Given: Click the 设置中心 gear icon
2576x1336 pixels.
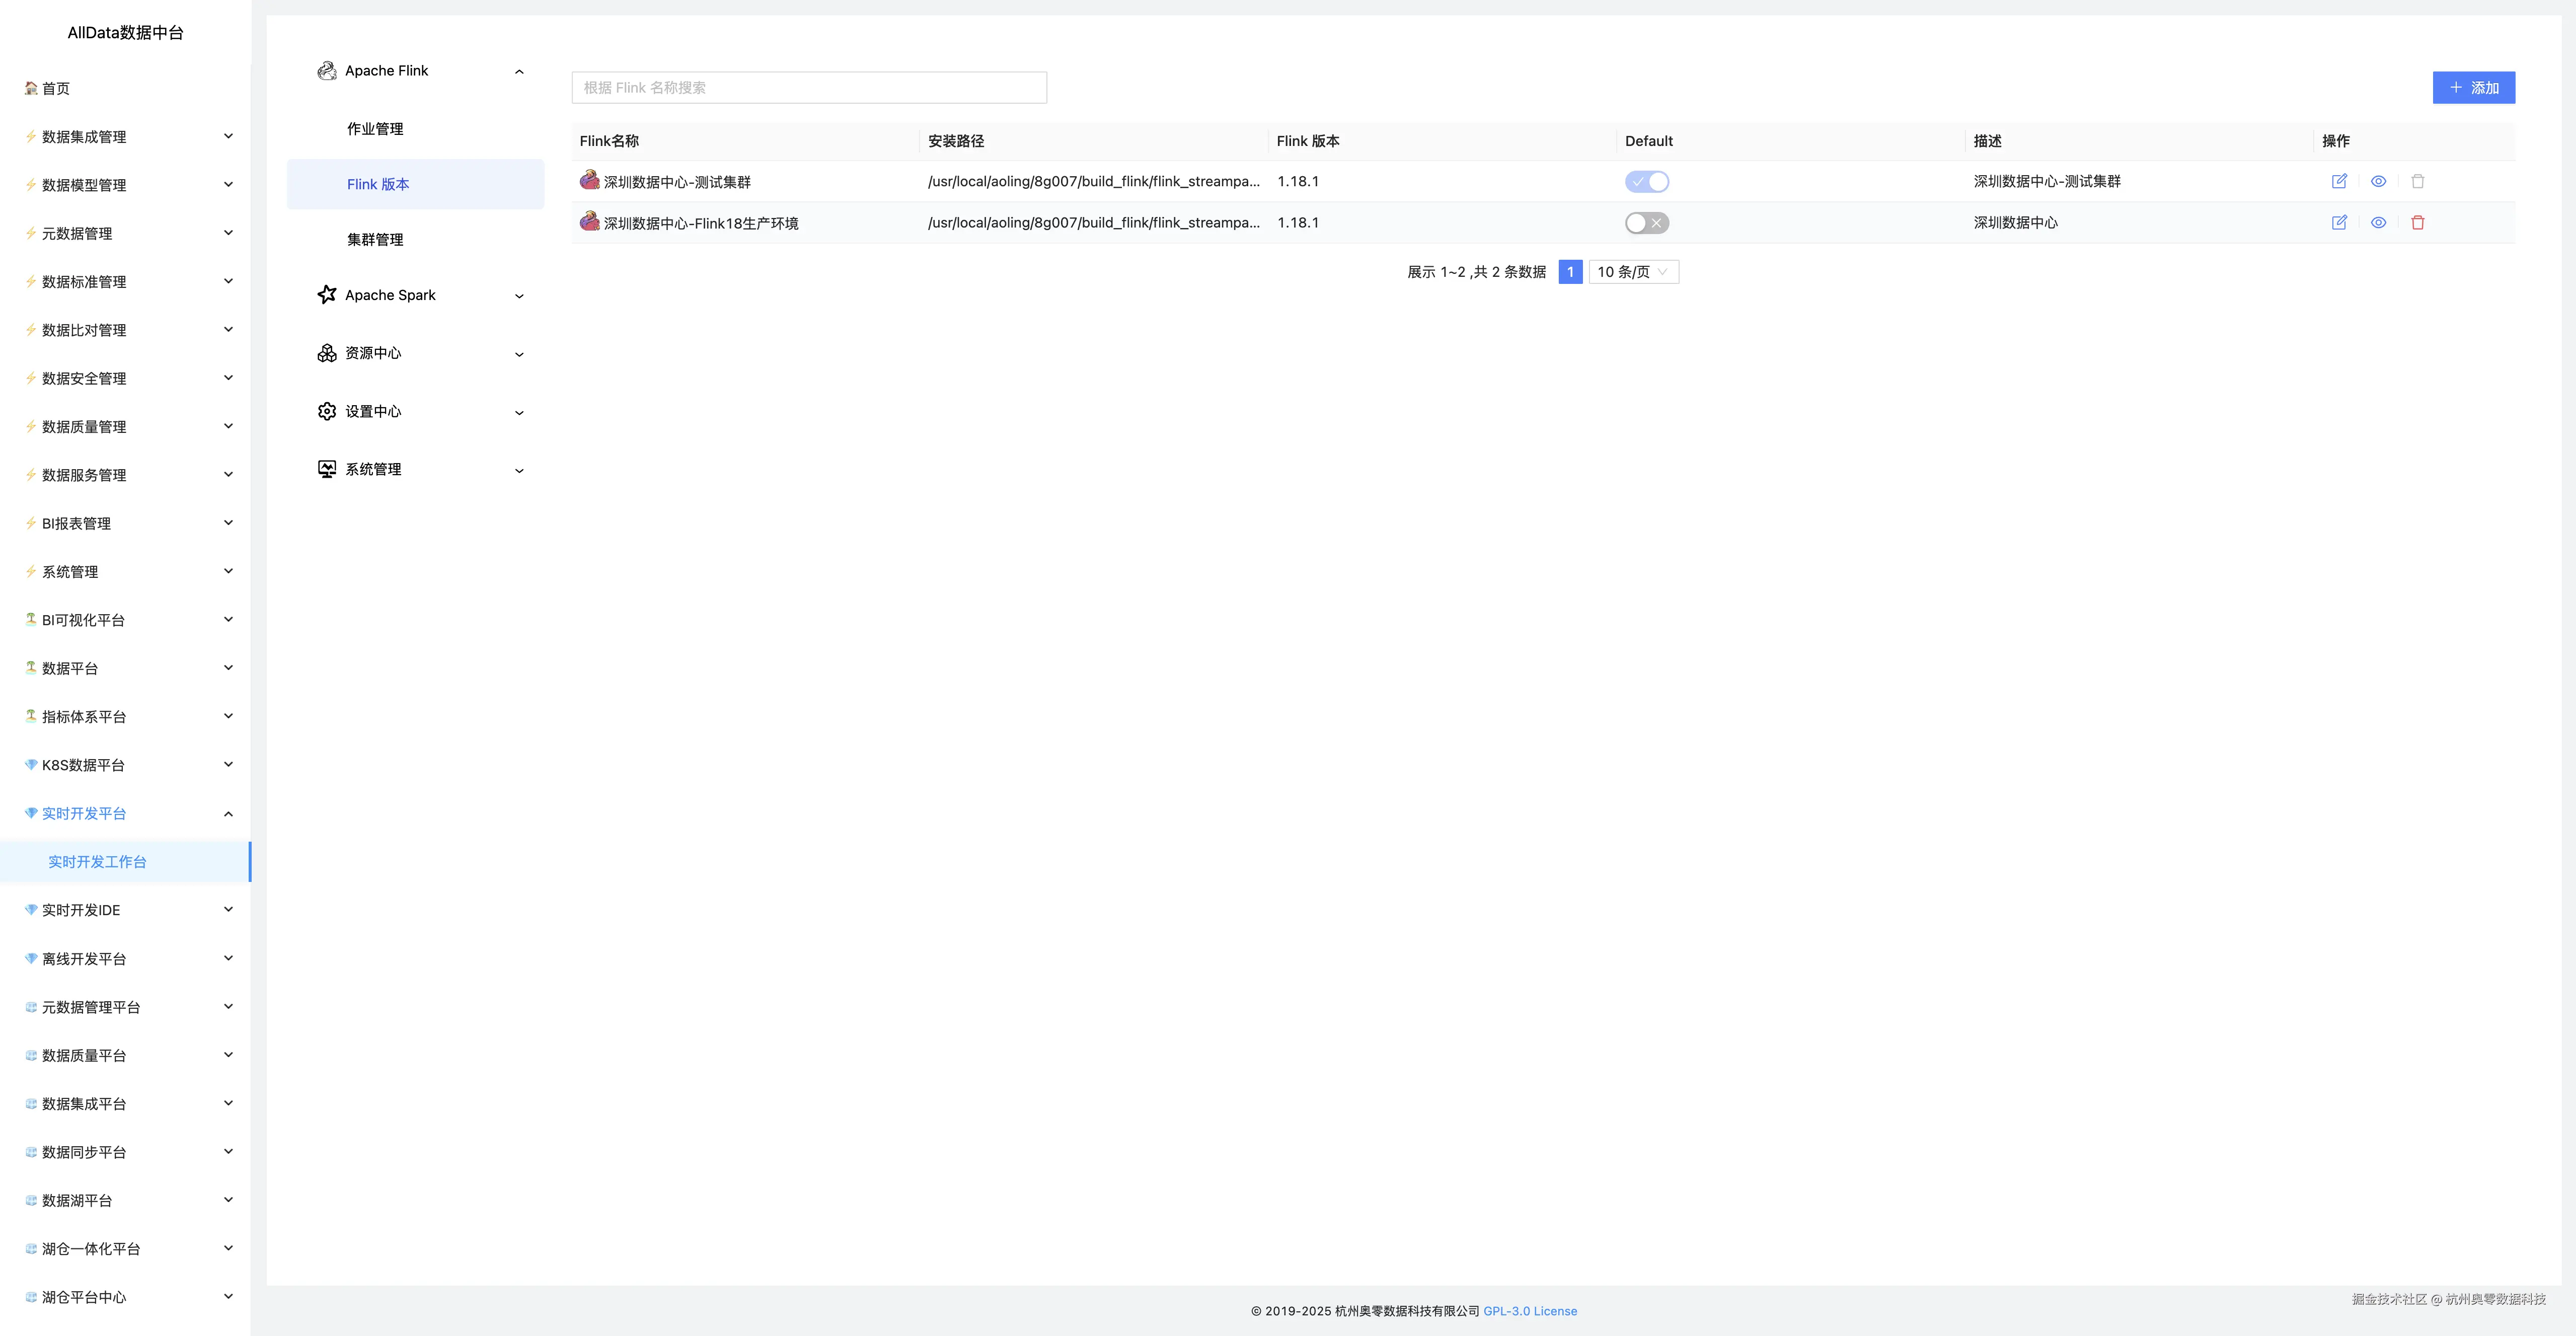Looking at the screenshot, I should pos(326,411).
